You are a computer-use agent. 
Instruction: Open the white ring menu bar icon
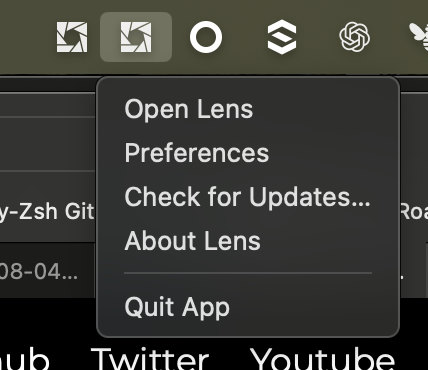(206, 37)
